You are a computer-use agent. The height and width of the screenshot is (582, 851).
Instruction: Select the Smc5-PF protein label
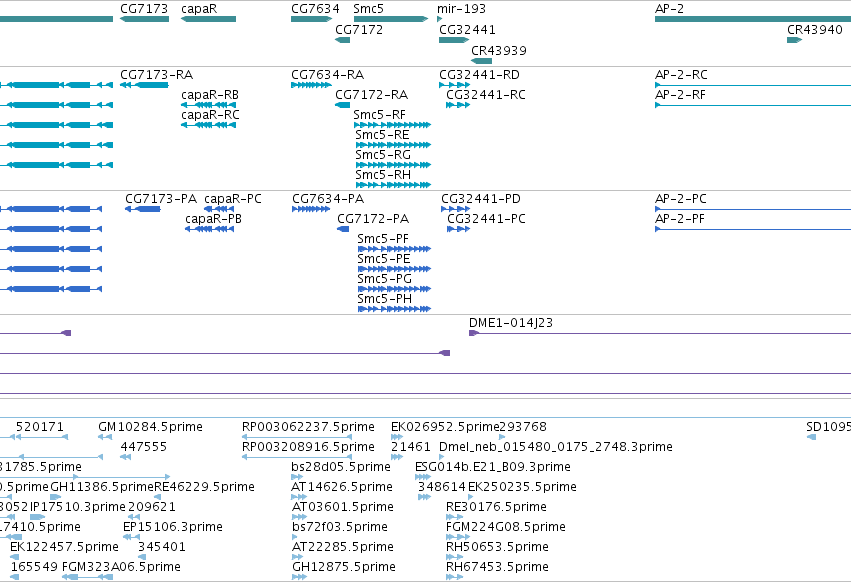point(383,239)
